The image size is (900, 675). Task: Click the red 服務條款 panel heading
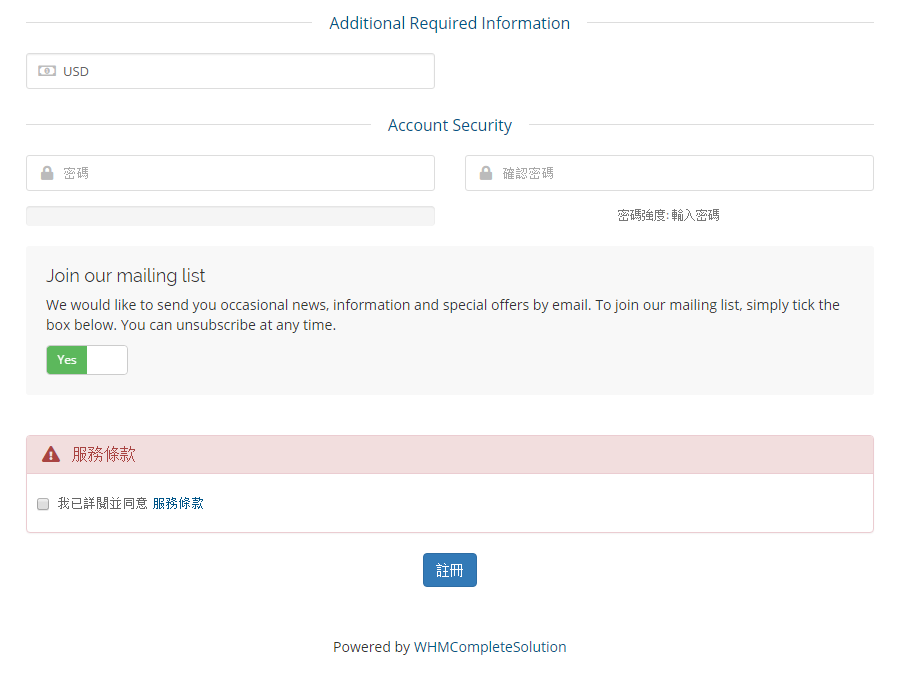click(104, 455)
